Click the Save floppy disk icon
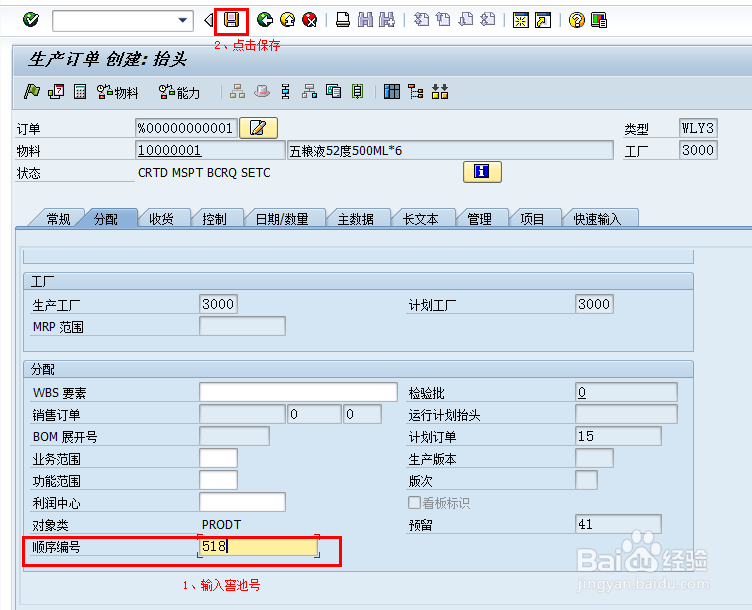 (232, 20)
